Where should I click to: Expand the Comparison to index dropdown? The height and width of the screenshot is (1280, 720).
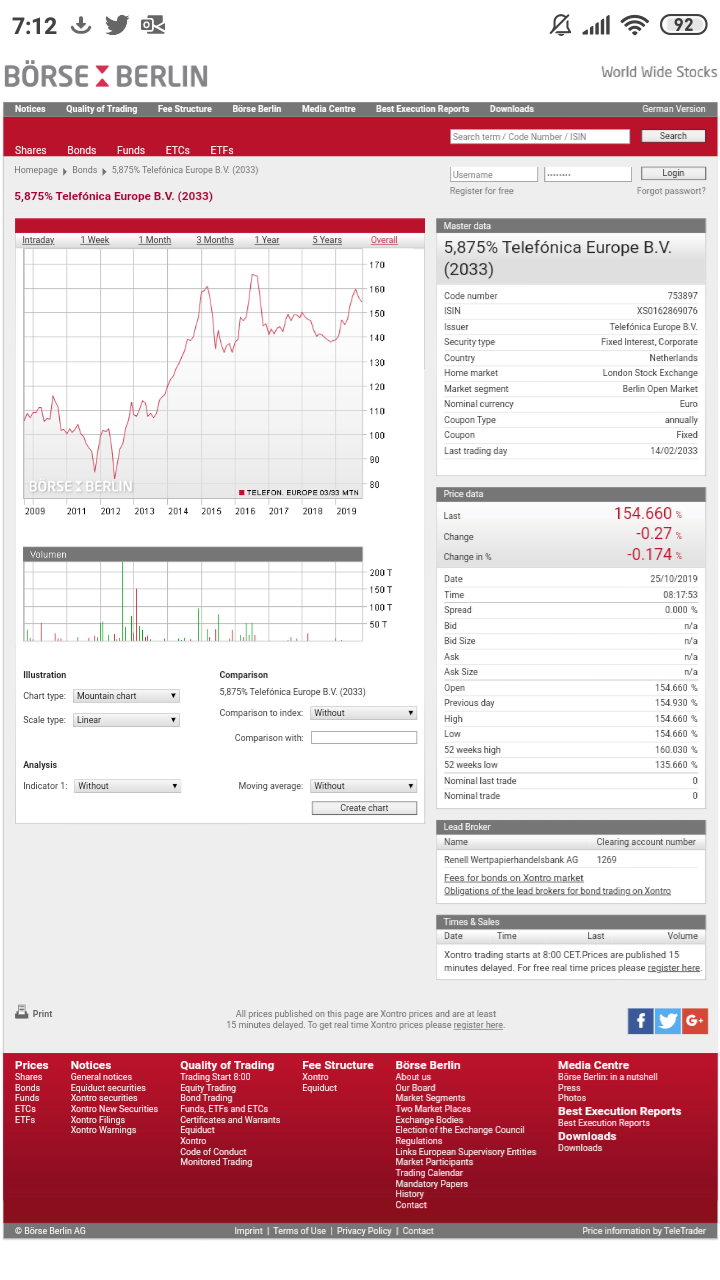tap(363, 713)
